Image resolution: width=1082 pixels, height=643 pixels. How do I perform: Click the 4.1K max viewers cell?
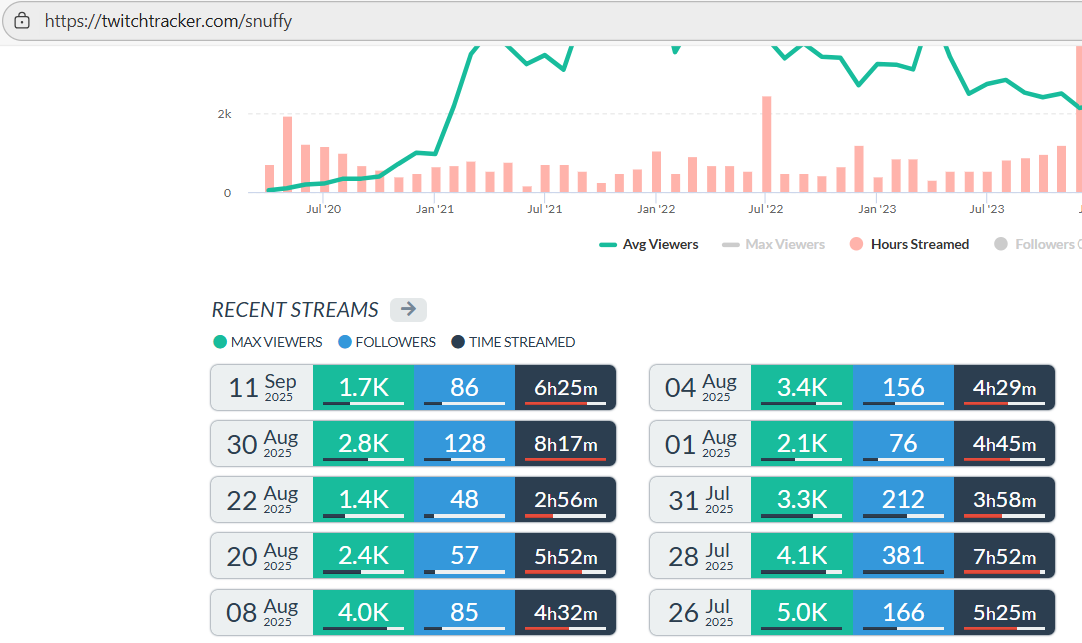pyautogui.click(x=802, y=555)
